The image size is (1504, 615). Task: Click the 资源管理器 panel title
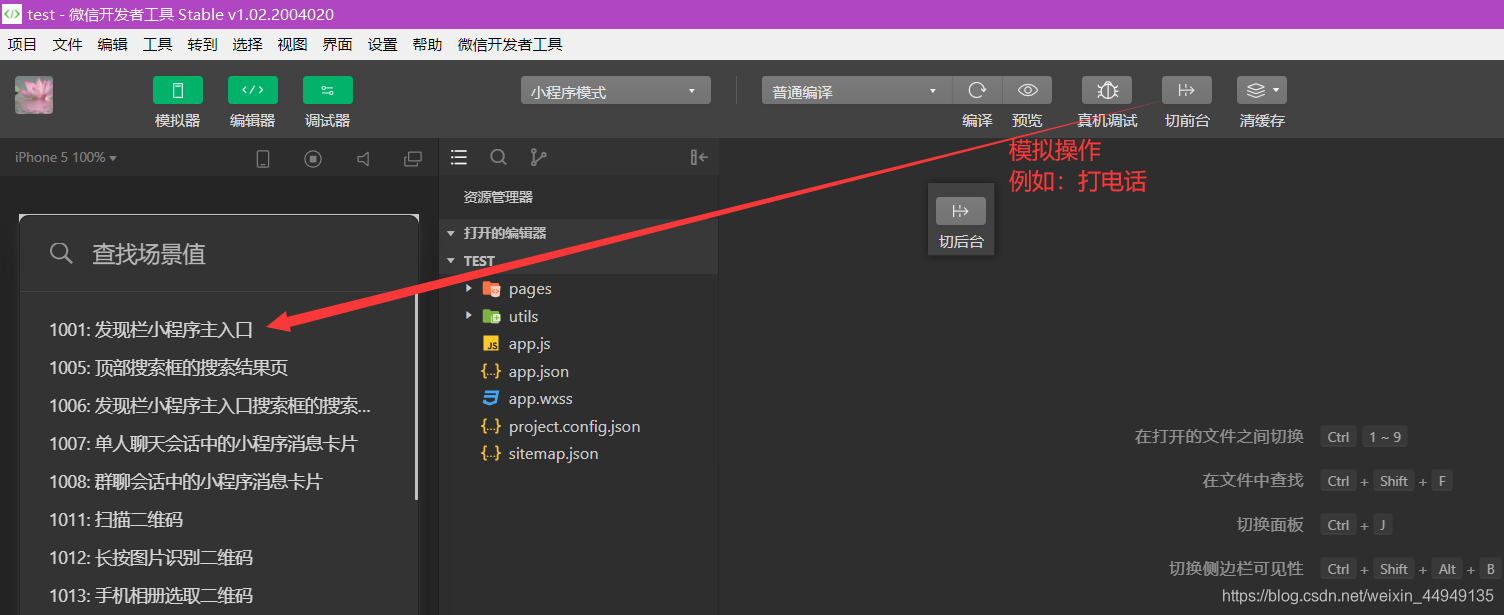point(498,197)
